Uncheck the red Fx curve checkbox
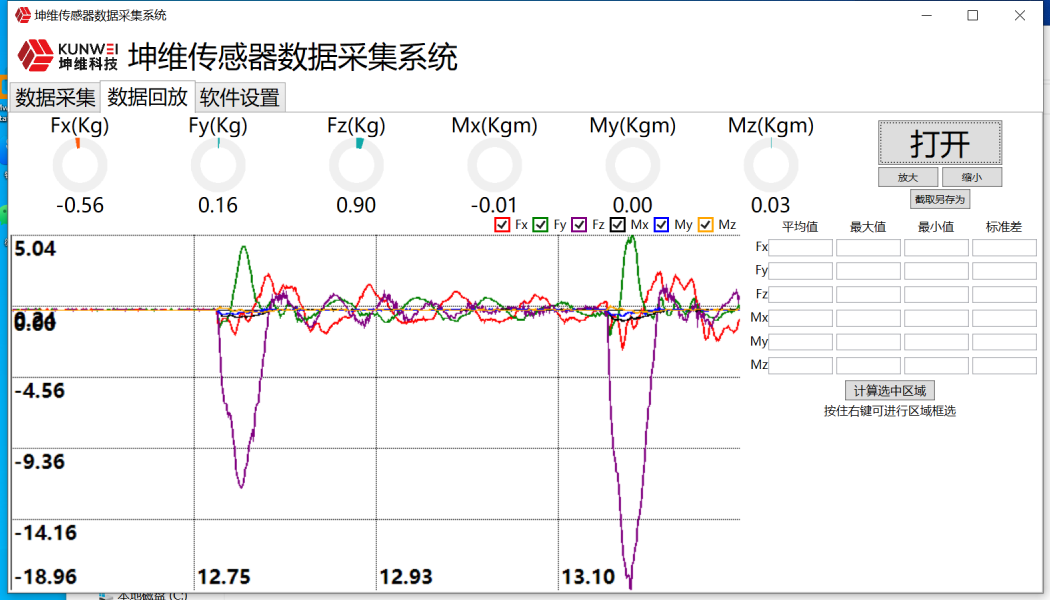 (503, 225)
